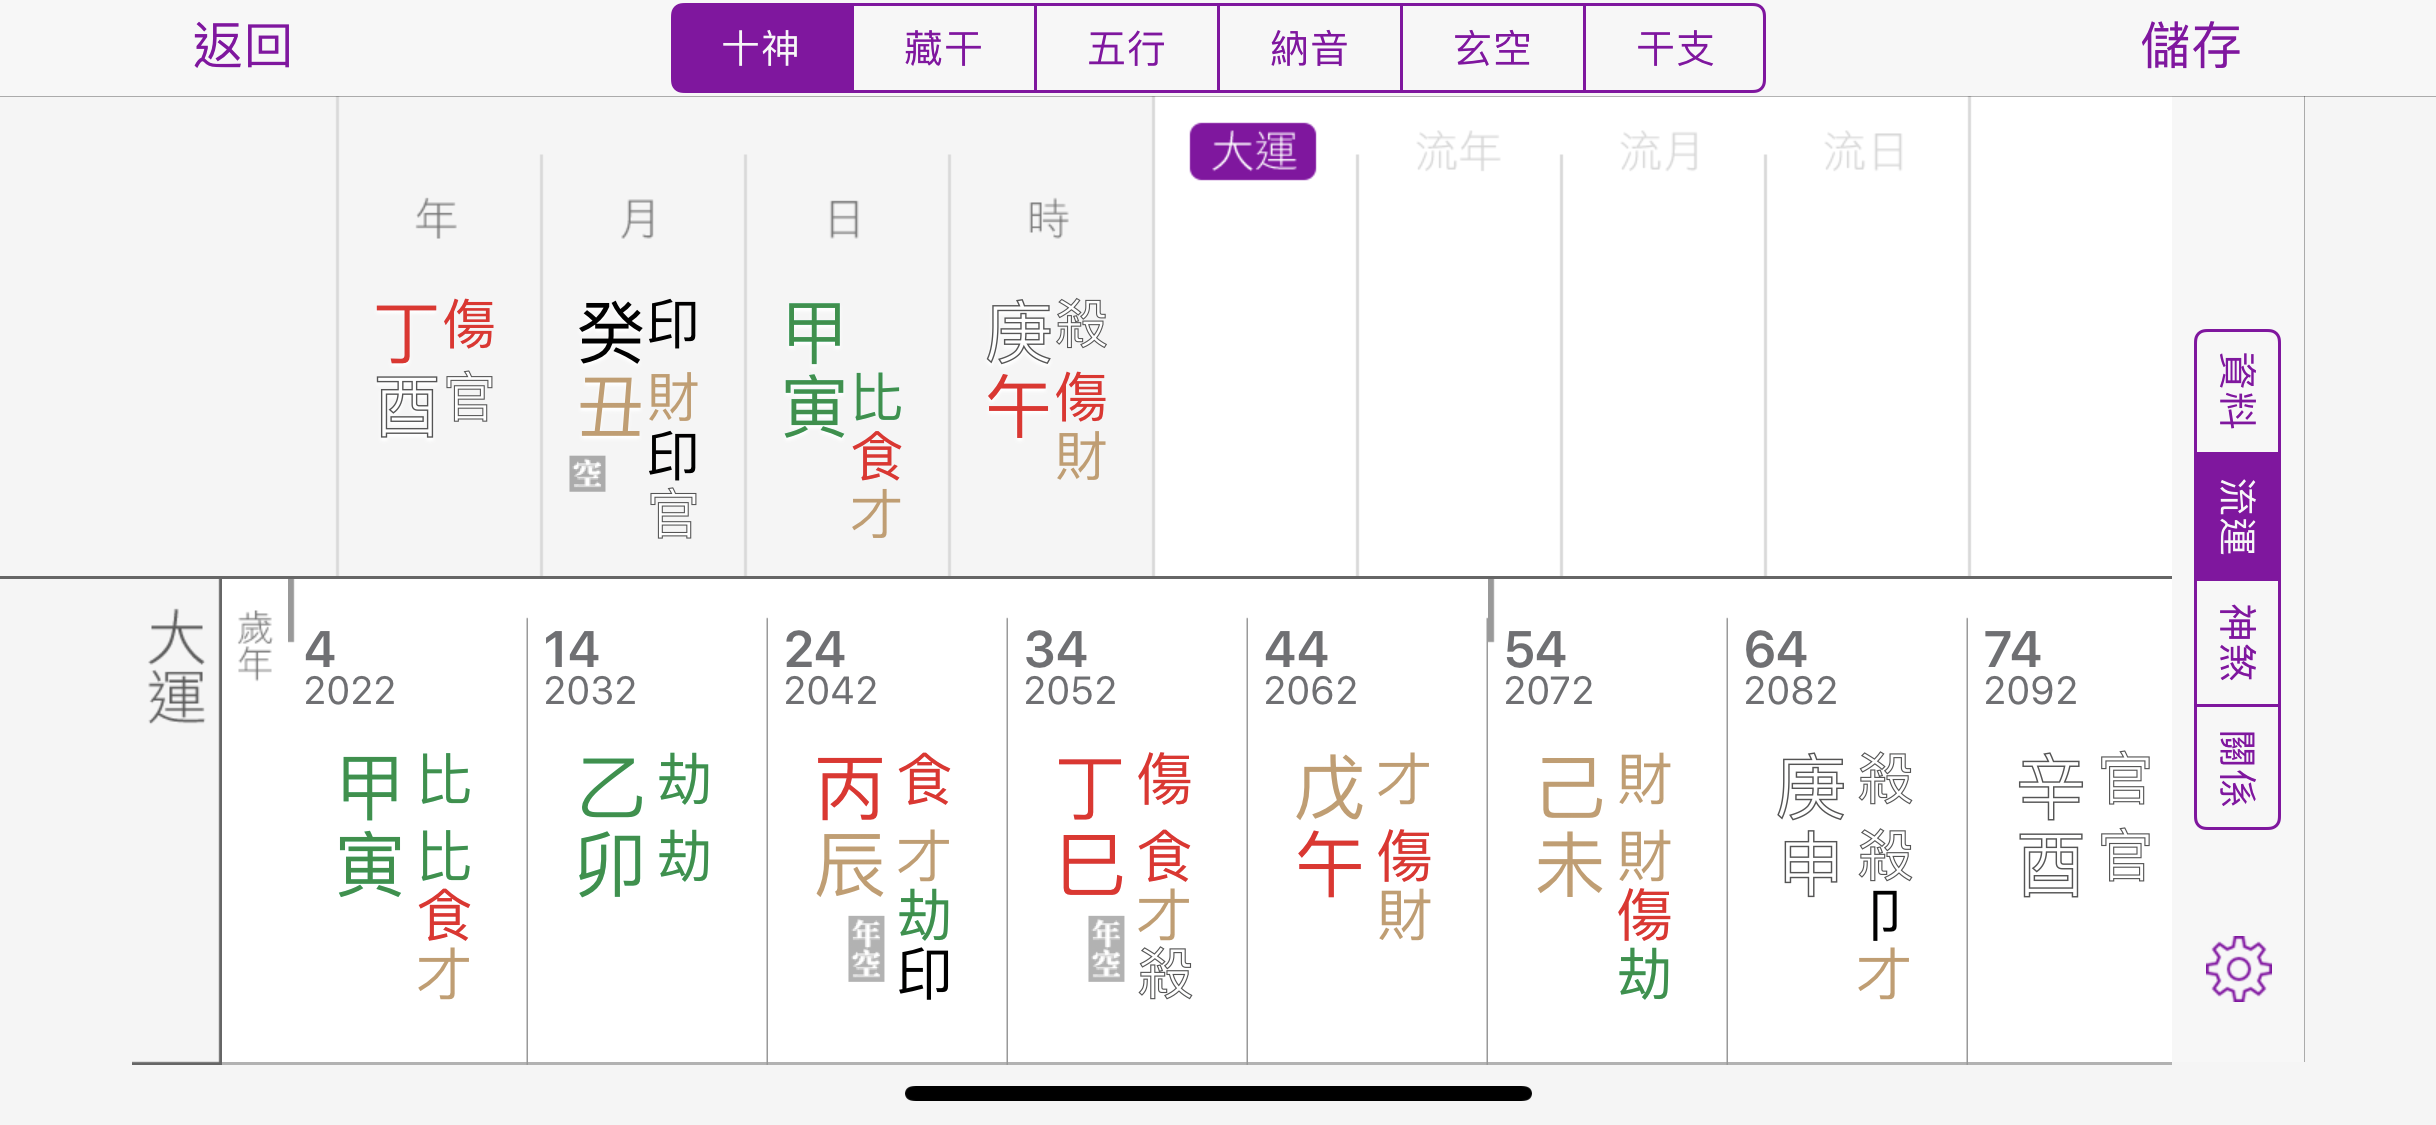This screenshot has width=2436, height=1125.
Task: Open the 資料 side tab
Action: coord(2237,391)
